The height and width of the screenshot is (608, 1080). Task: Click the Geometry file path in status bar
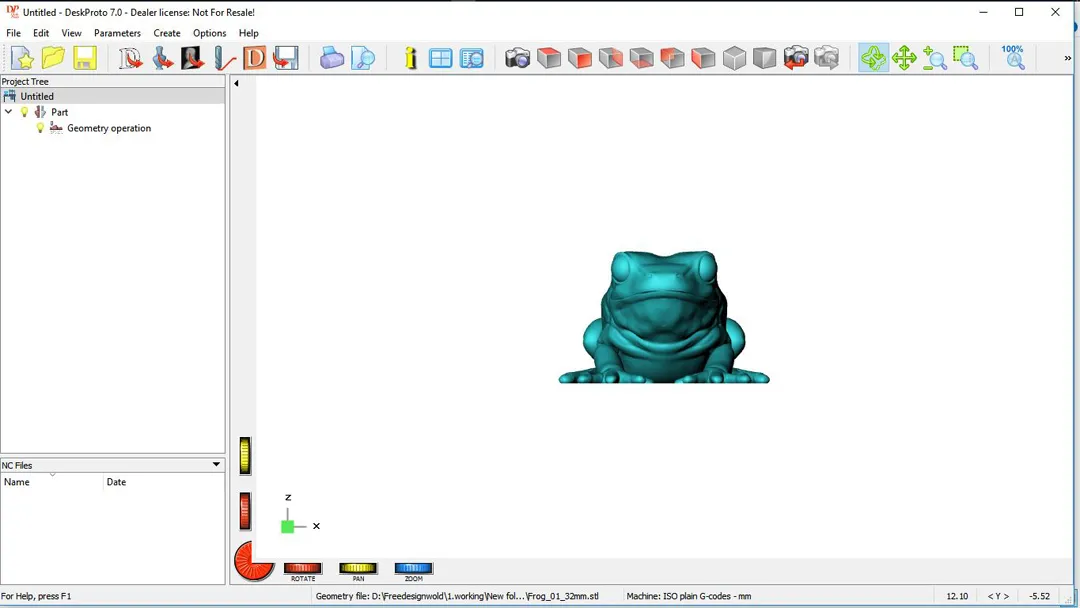click(x=457, y=596)
